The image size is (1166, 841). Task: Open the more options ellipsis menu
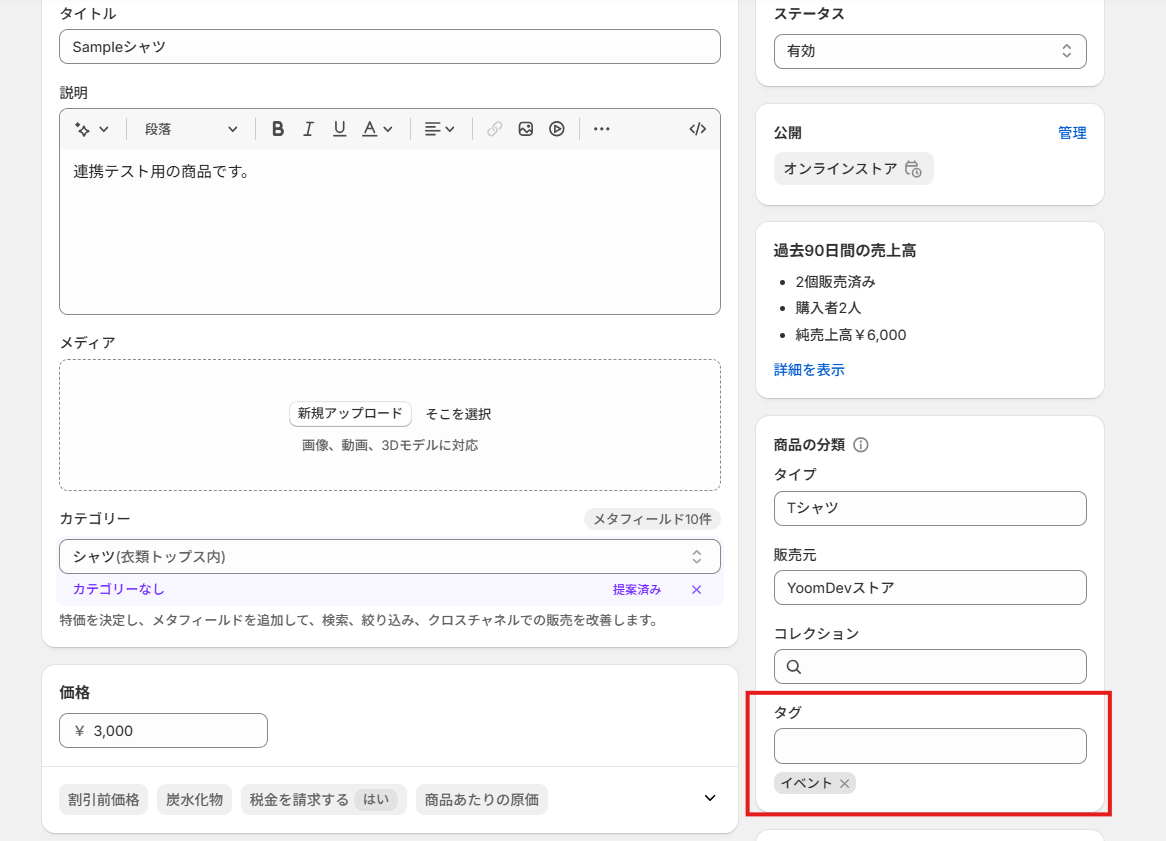(601, 129)
